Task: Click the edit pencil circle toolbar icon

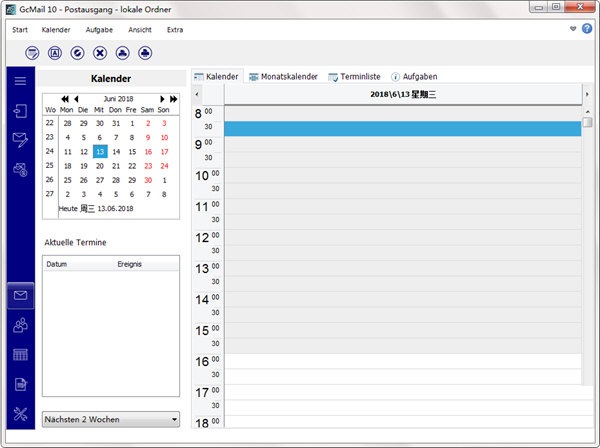Action: (x=77, y=53)
